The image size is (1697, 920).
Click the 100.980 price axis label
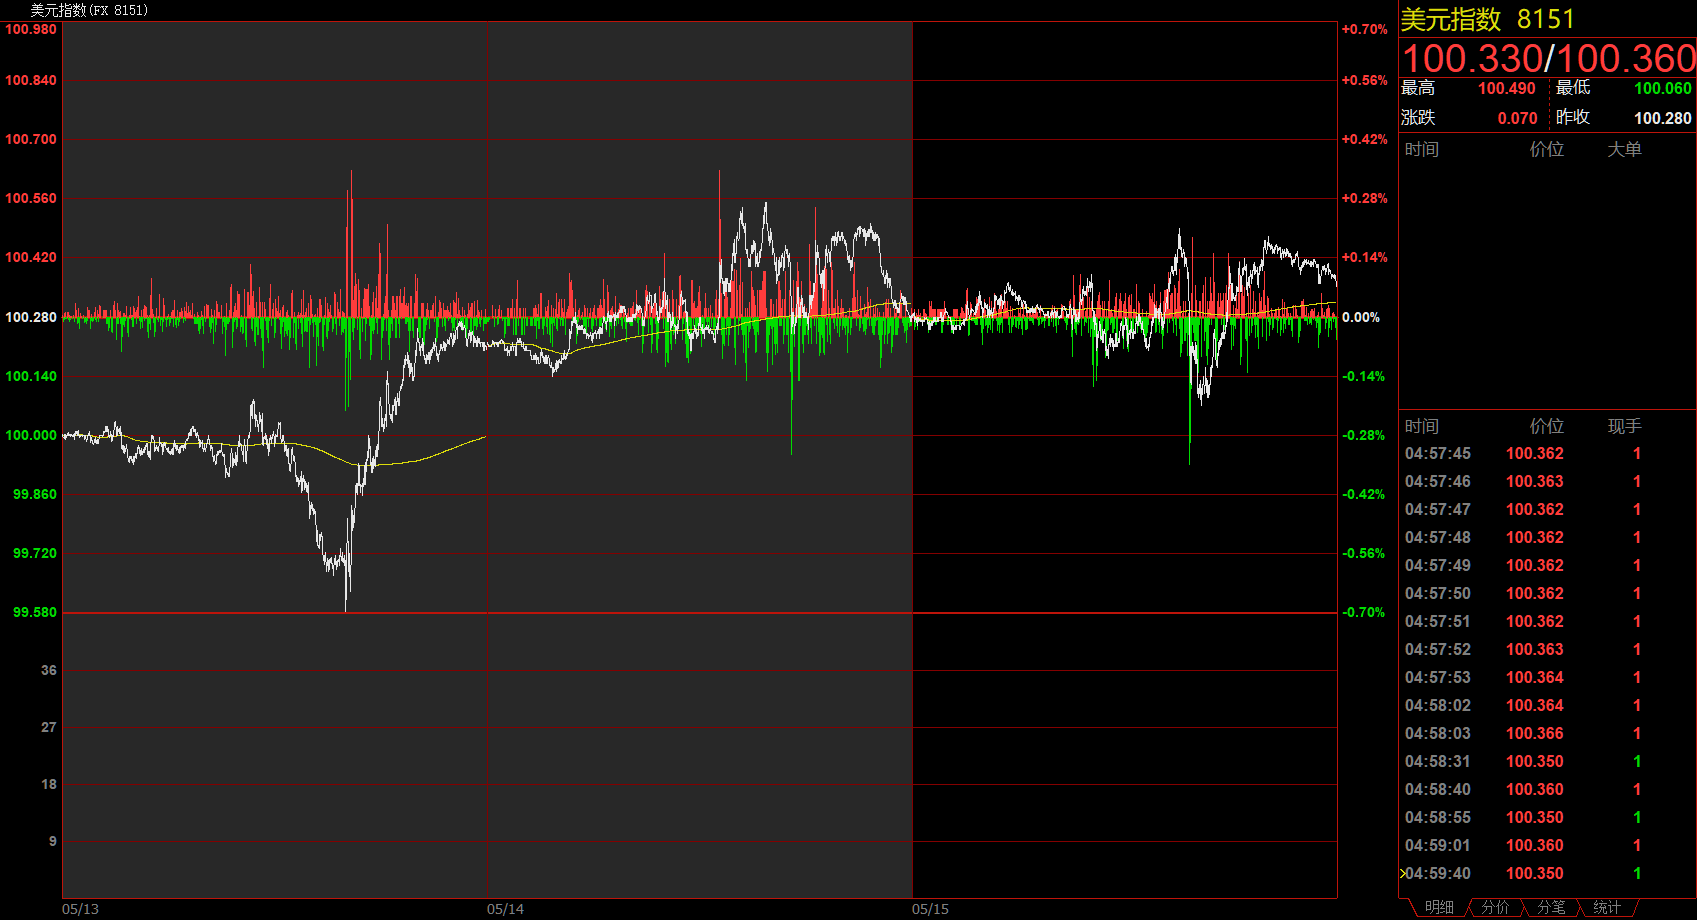tap(31, 29)
